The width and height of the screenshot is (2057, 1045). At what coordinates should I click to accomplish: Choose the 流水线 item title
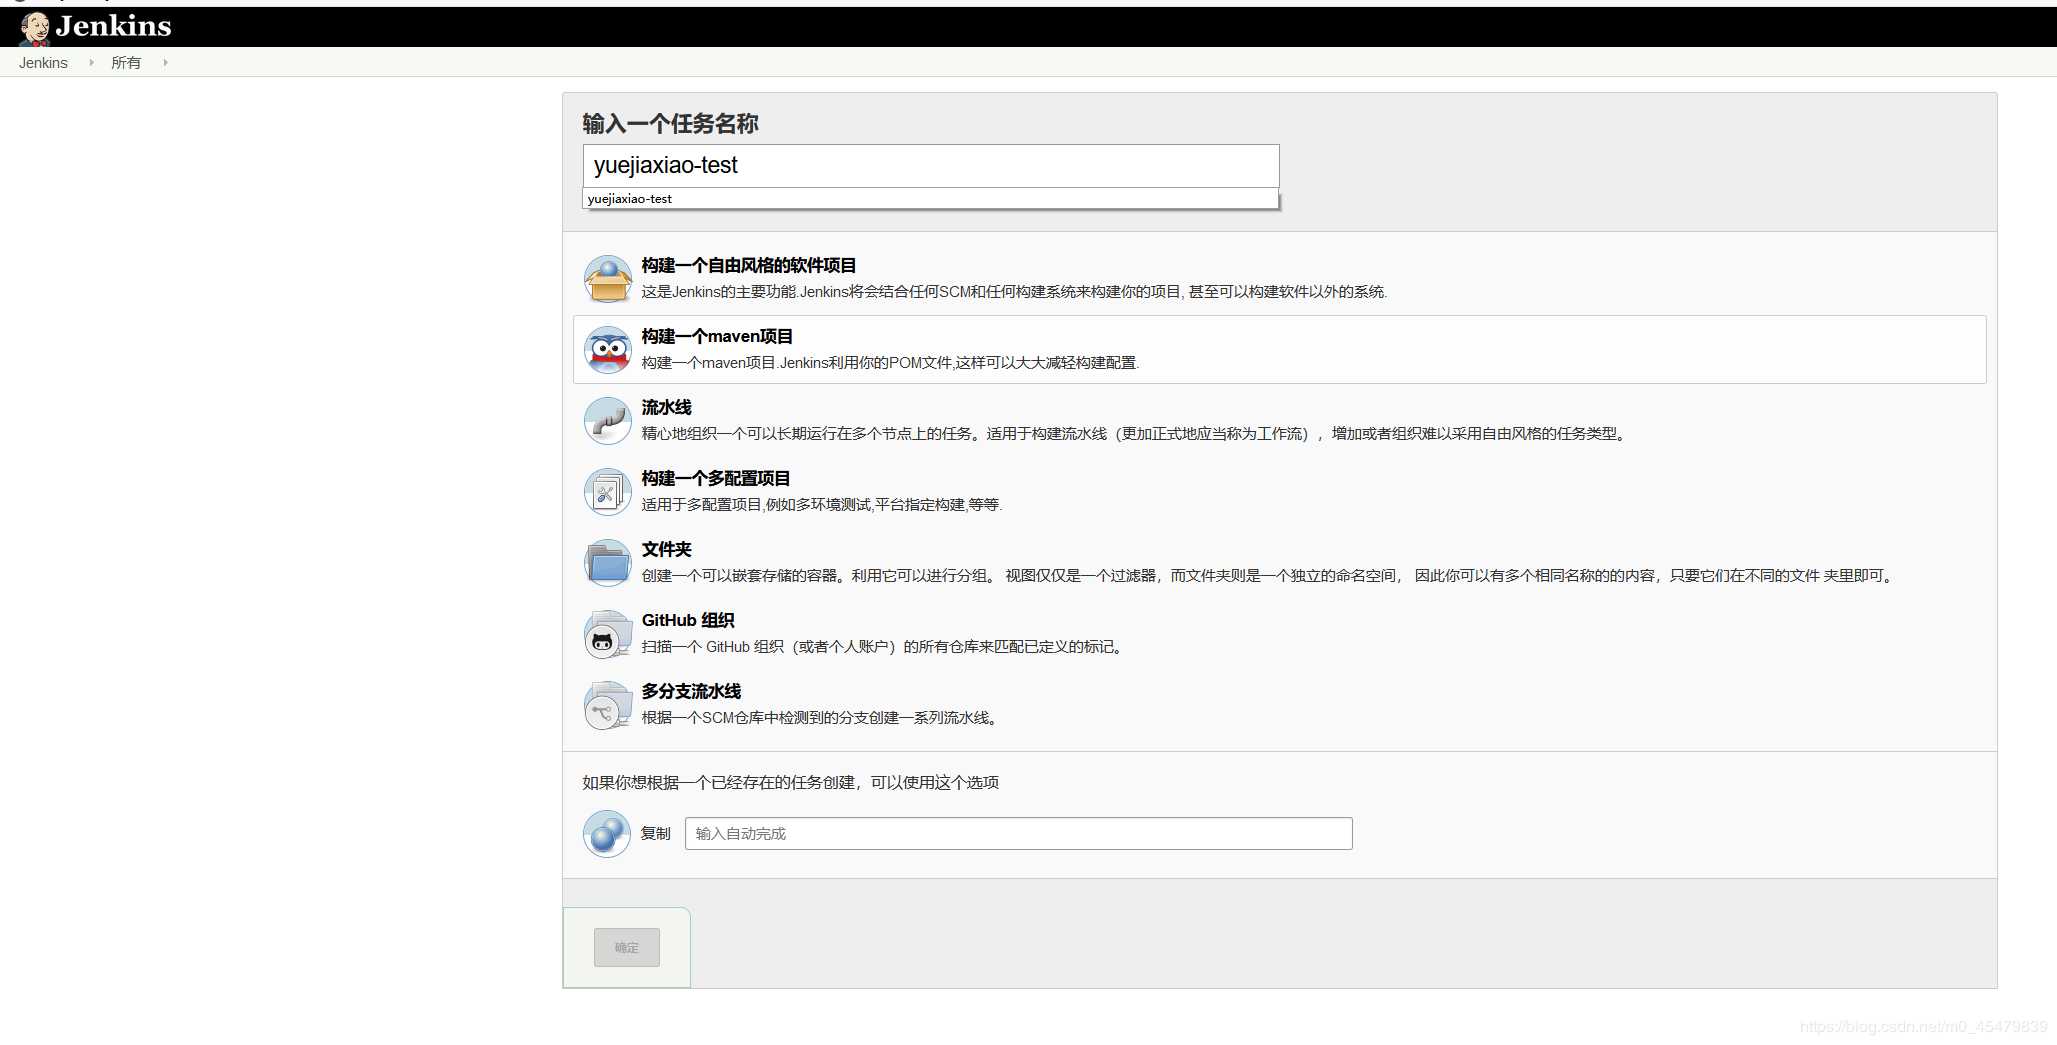click(x=666, y=407)
